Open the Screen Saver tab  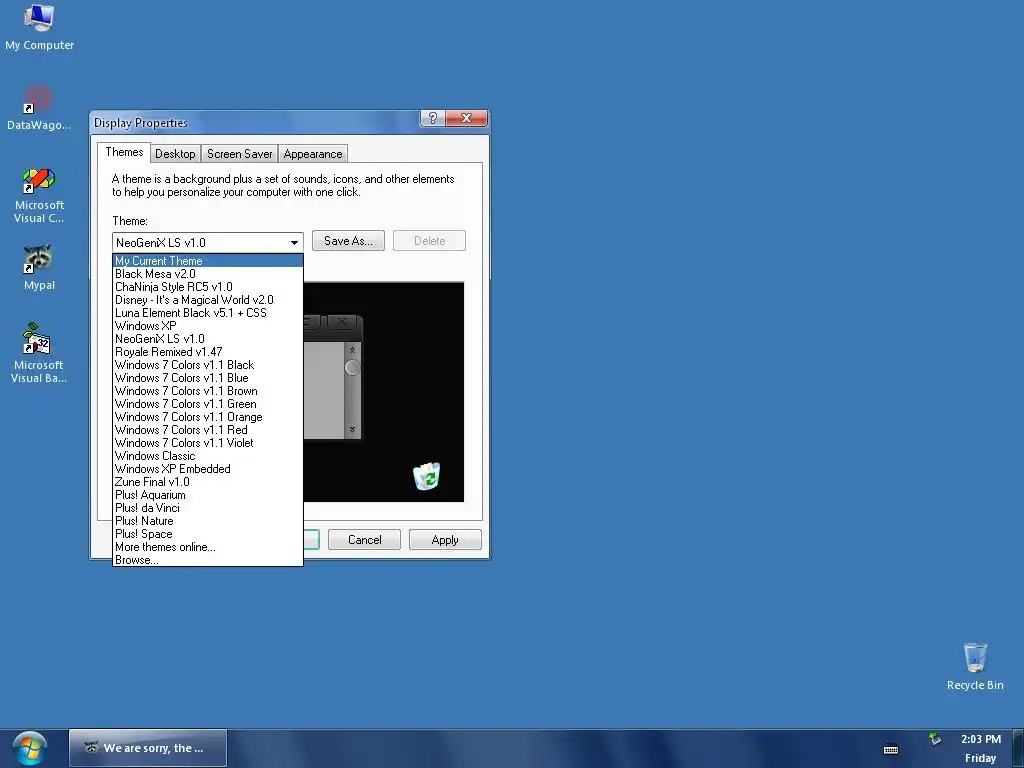pos(239,154)
